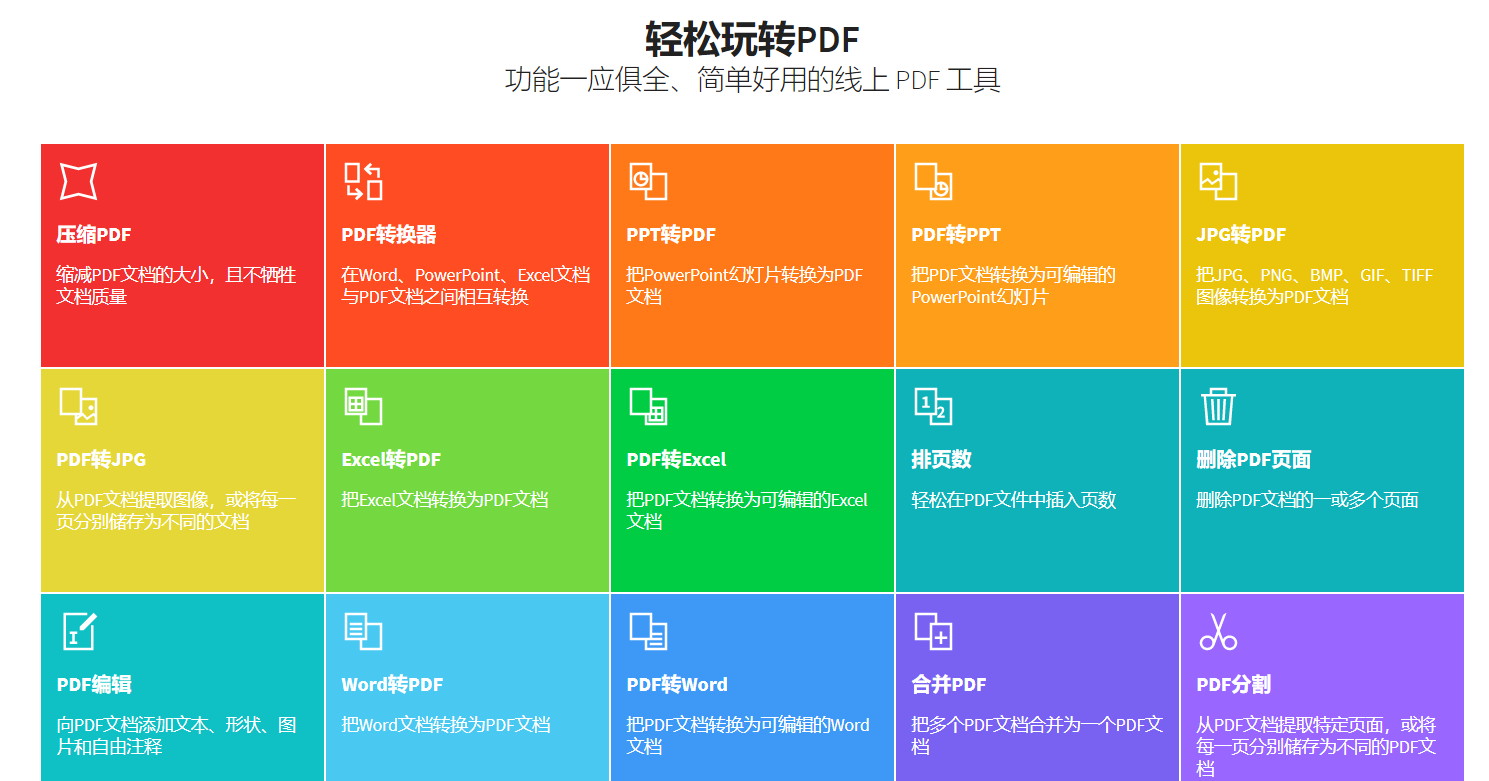The width and height of the screenshot is (1489, 781).
Task: Go to the PPT转PDF title
Action: [x=671, y=235]
